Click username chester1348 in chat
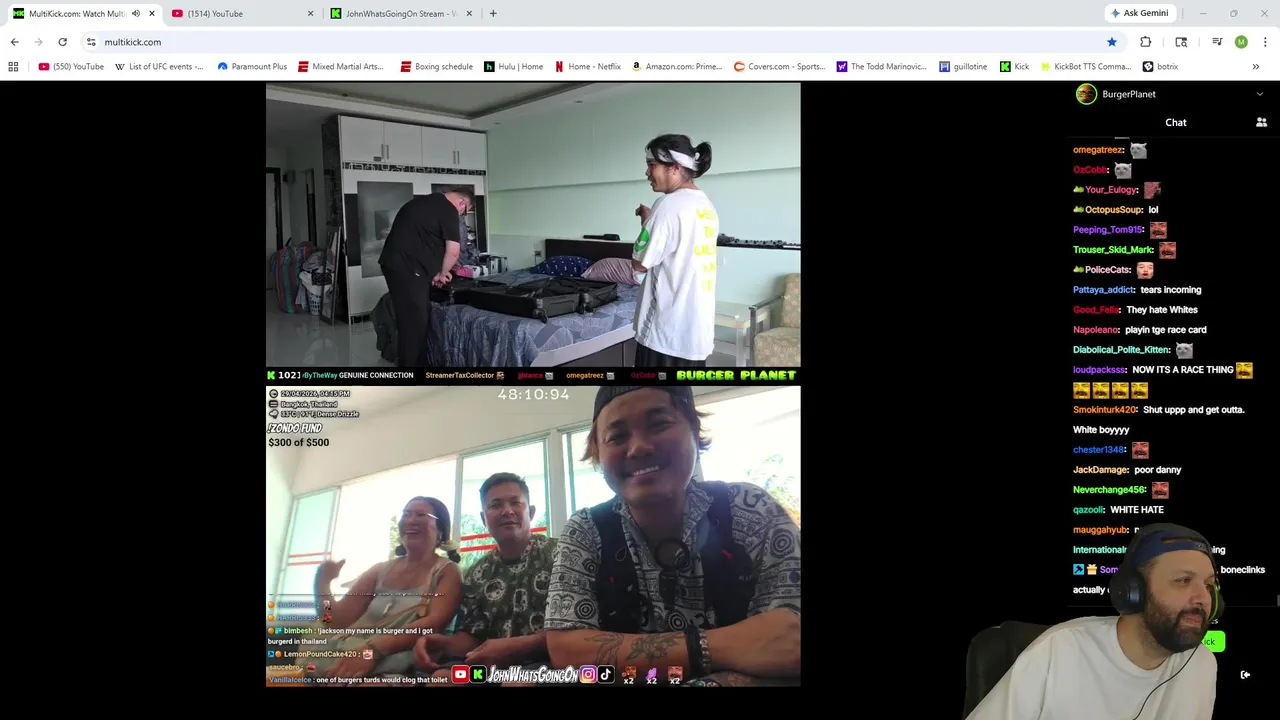Image resolution: width=1280 pixels, height=720 pixels. coord(1099,450)
